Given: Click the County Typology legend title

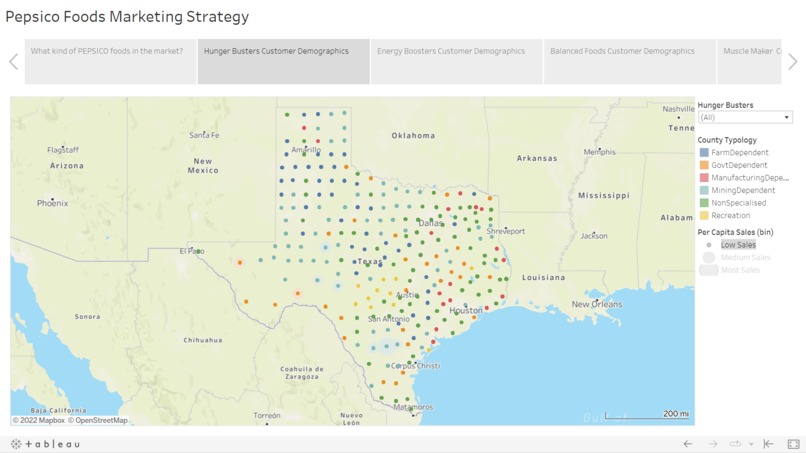Looking at the screenshot, I should point(727,140).
